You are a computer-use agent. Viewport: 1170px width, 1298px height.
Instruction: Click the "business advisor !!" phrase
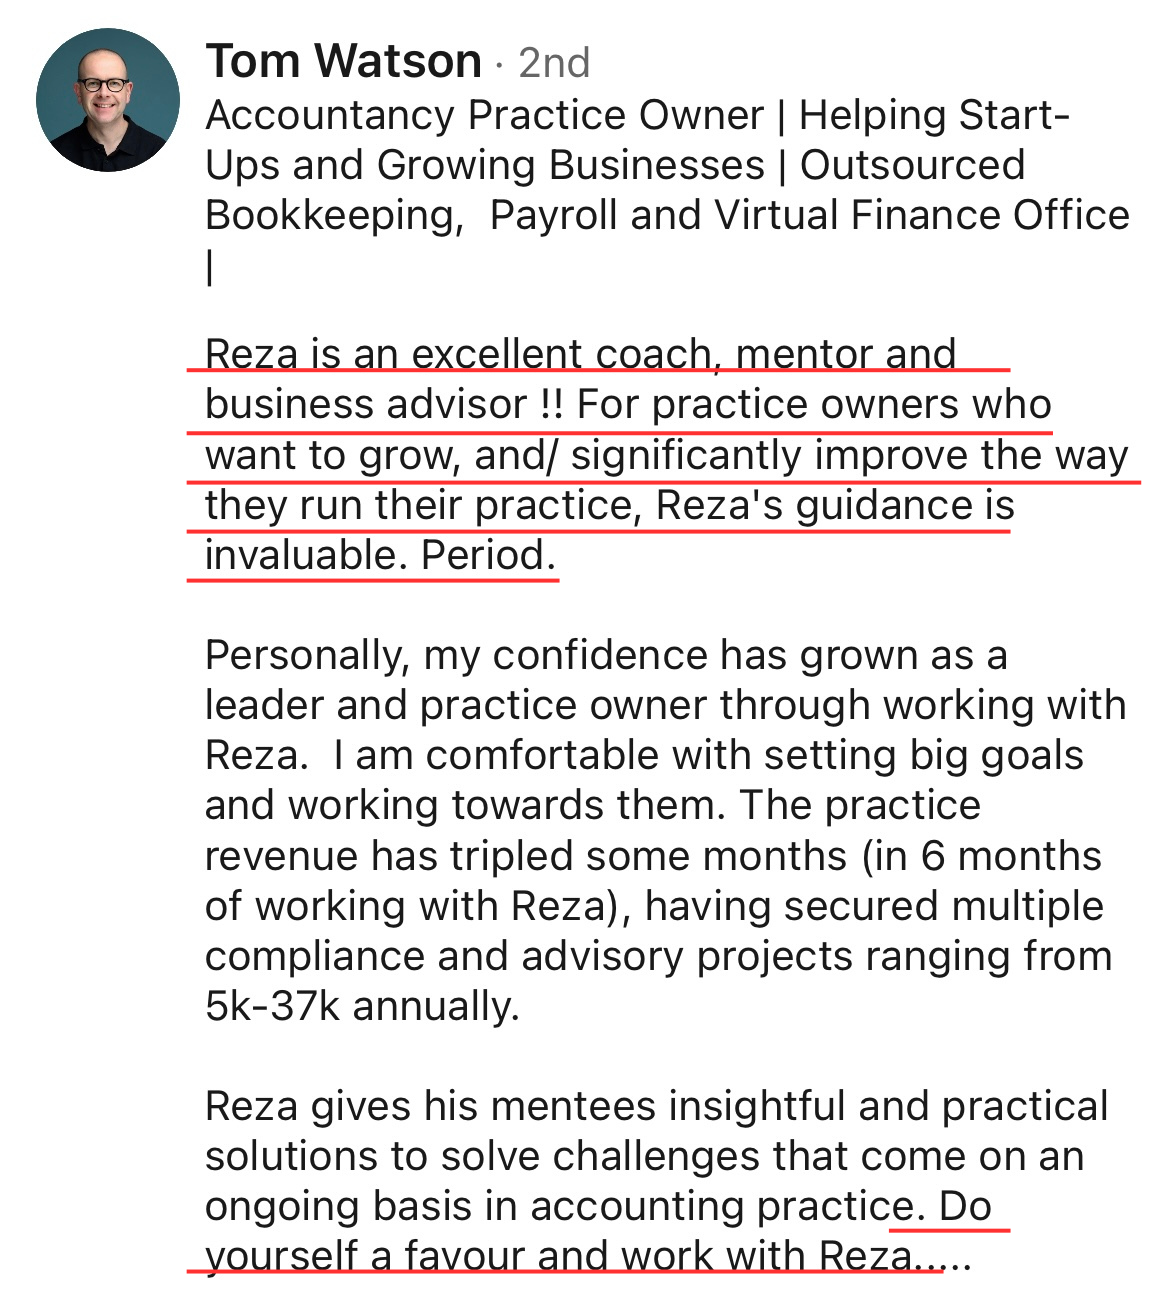(x=384, y=405)
